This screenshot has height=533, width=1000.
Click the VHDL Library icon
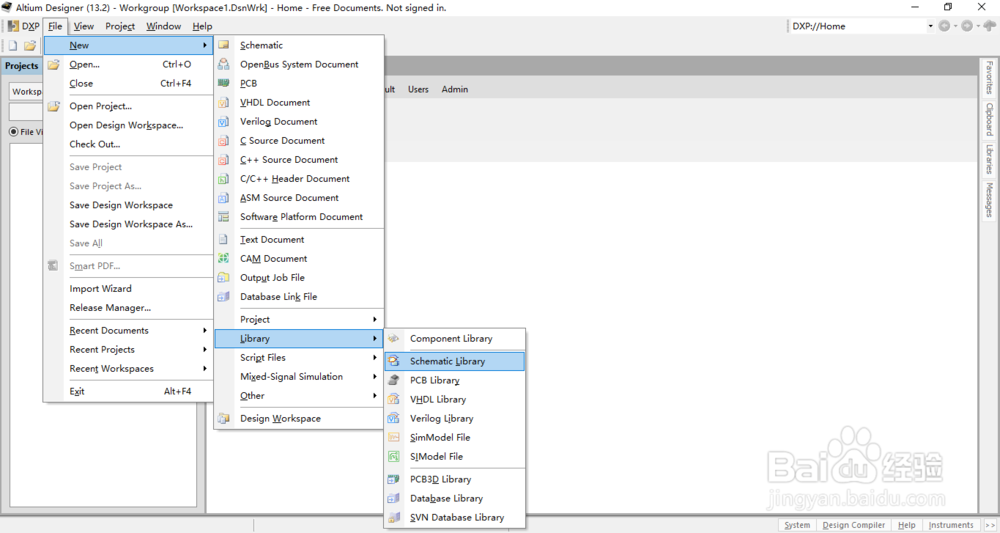(393, 399)
